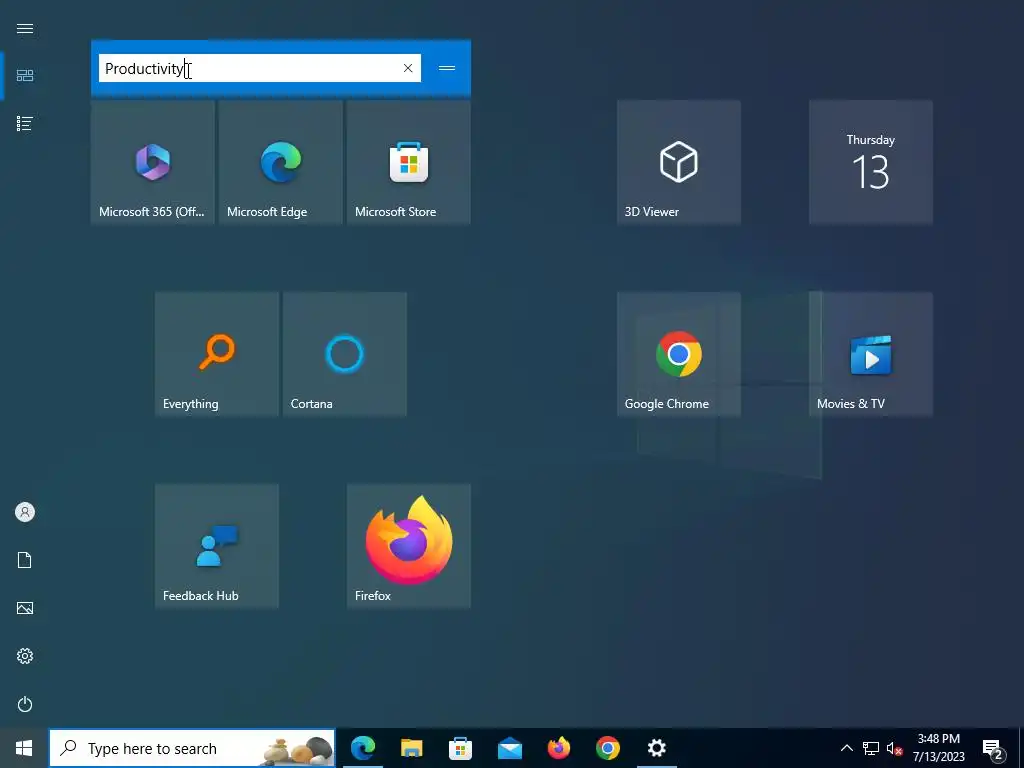Open Pictures from Start sidebar

pyautogui.click(x=25, y=608)
